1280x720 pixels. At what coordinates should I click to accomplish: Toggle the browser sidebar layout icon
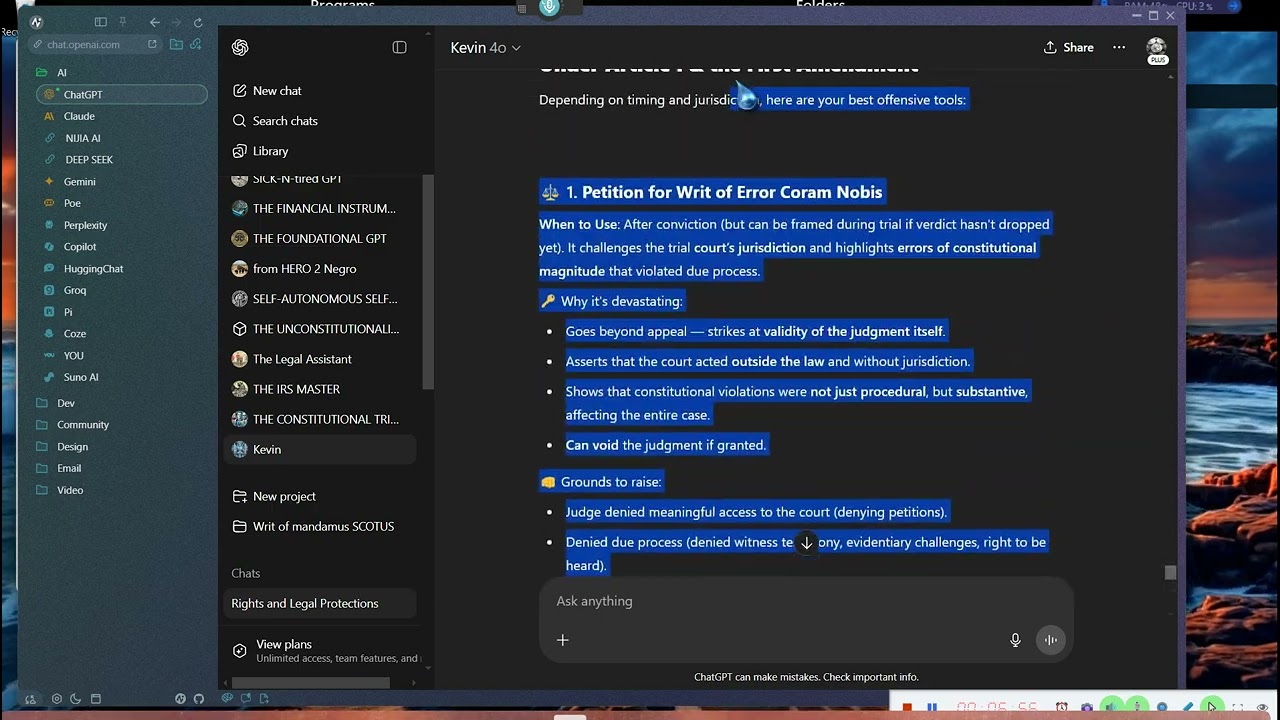[x=101, y=22]
